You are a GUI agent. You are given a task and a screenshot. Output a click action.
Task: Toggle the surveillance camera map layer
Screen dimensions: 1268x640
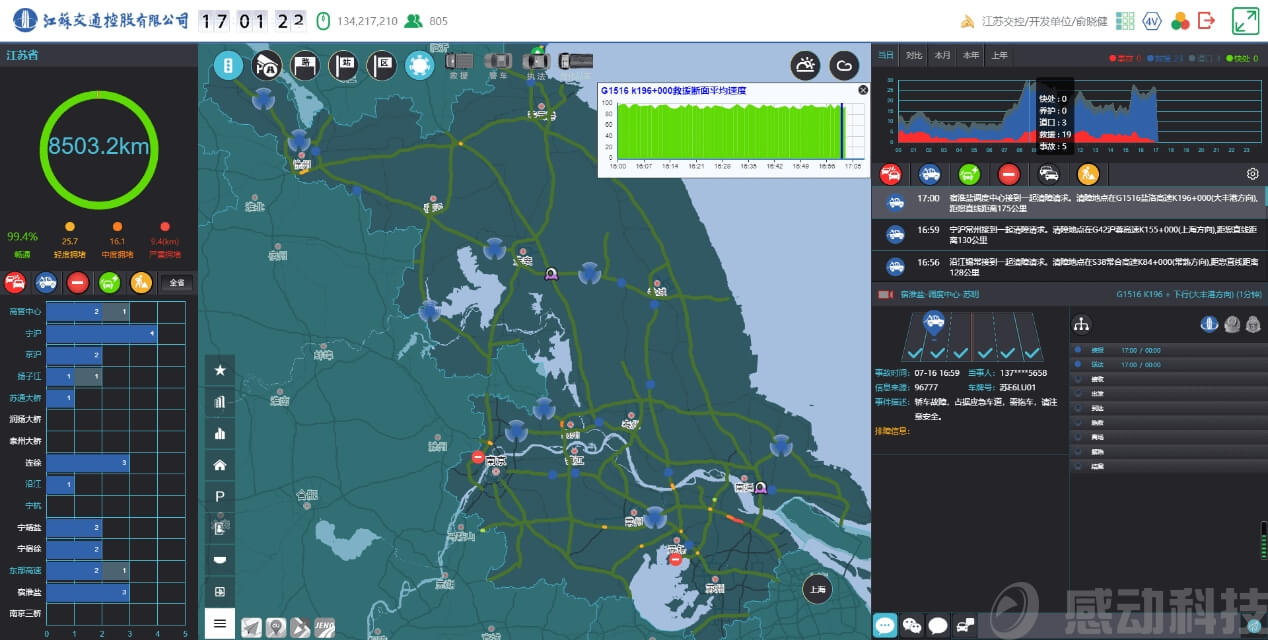click(x=267, y=66)
